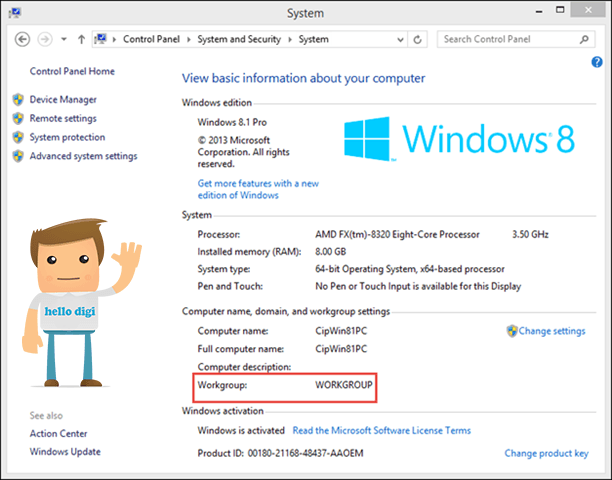Expand the address bar history chevron
This screenshot has height=480, width=612.
[400, 40]
